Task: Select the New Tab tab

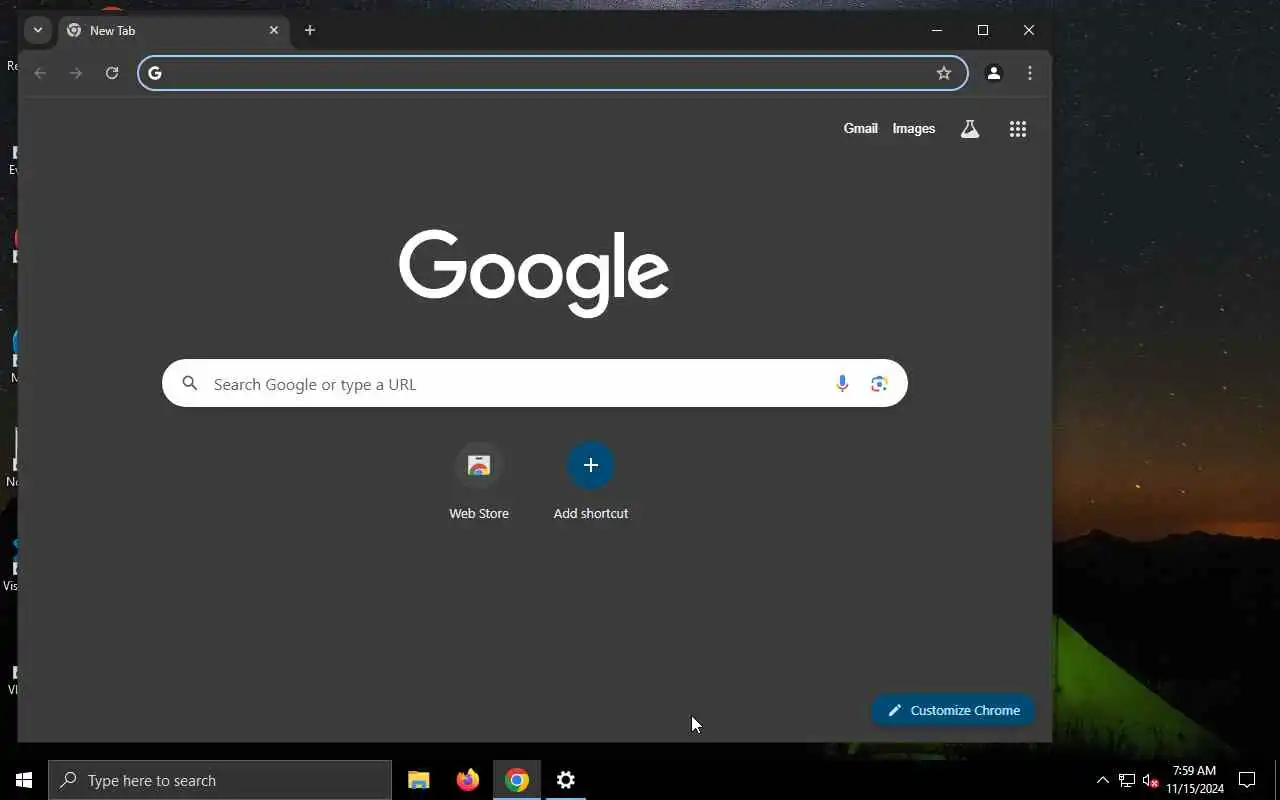Action: pos(173,31)
